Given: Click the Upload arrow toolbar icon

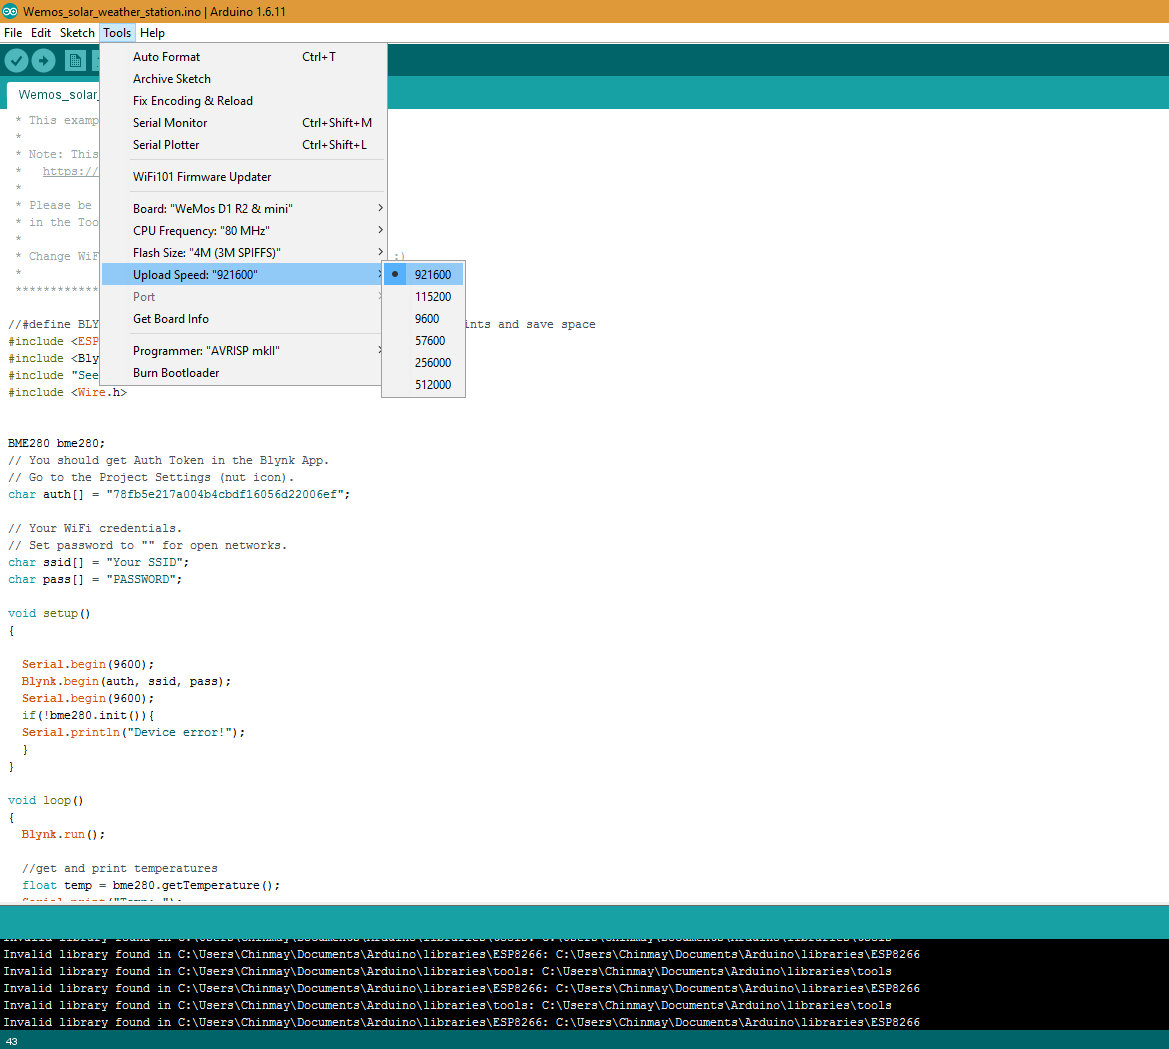Looking at the screenshot, I should pyautogui.click(x=43, y=60).
